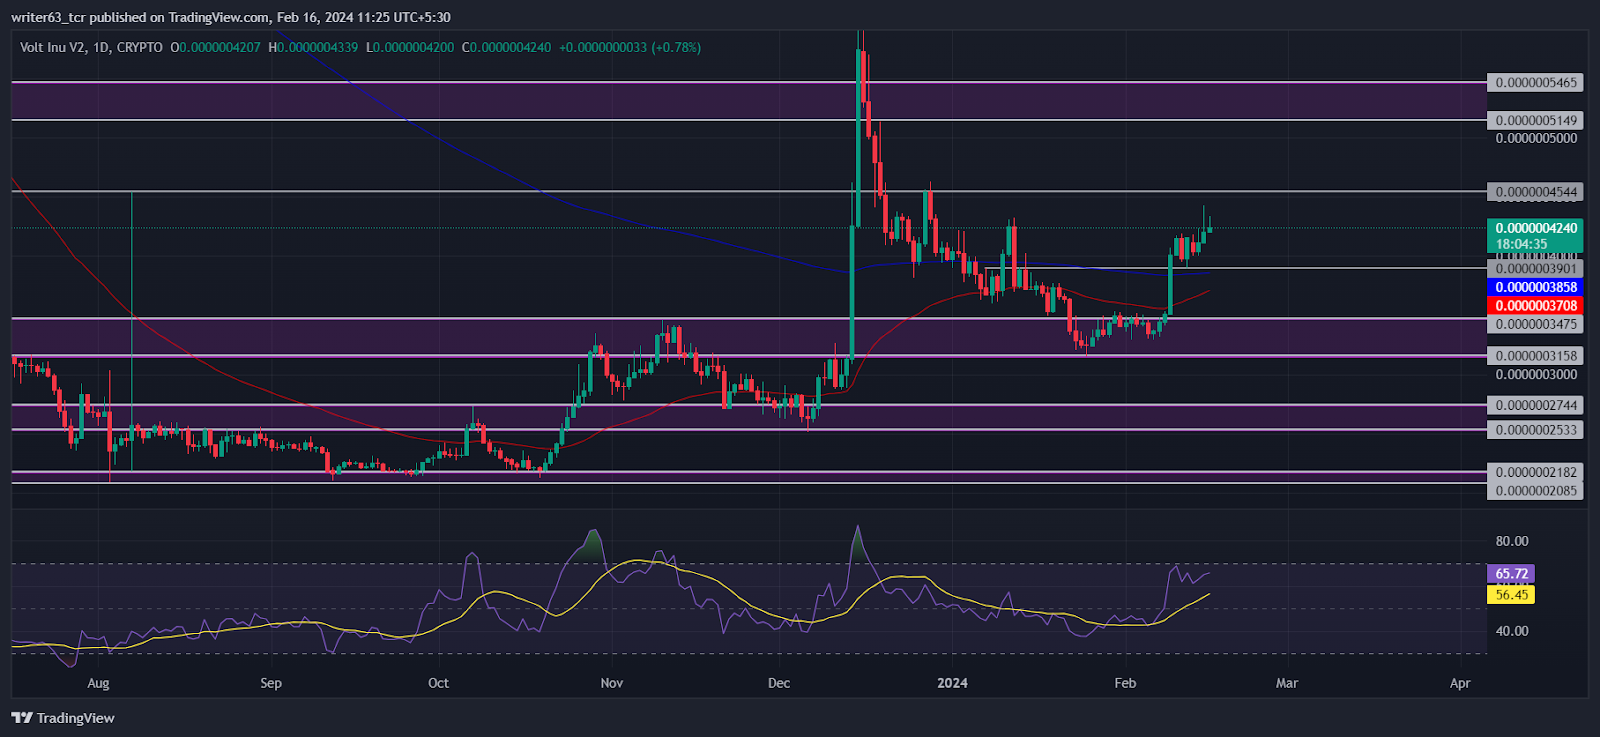Viewport: 1600px width, 737px height.
Task: Click the Feb label on time axis
Action: 1125,684
